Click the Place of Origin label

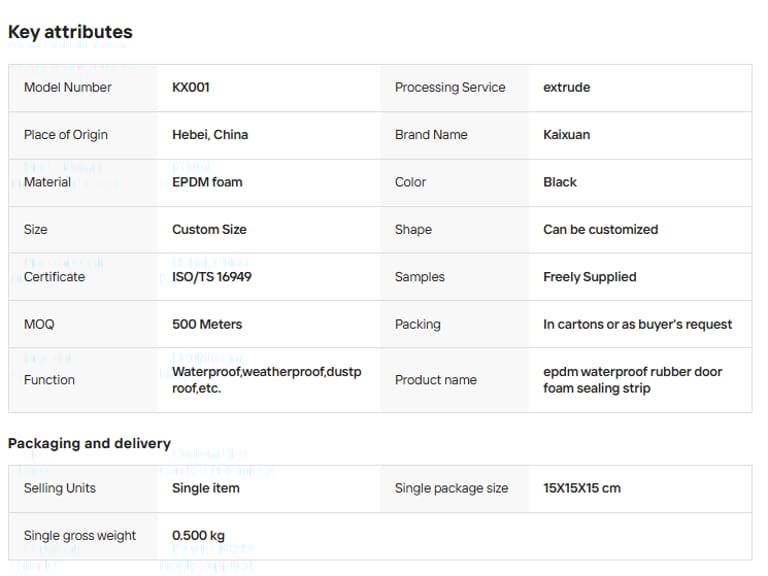coord(66,135)
